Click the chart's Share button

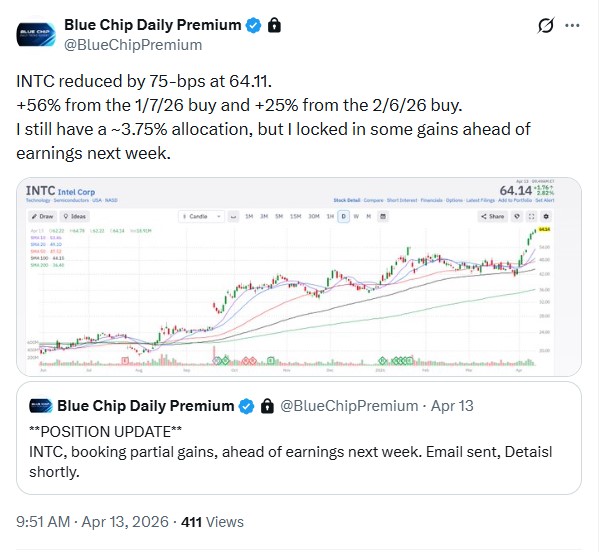[493, 215]
